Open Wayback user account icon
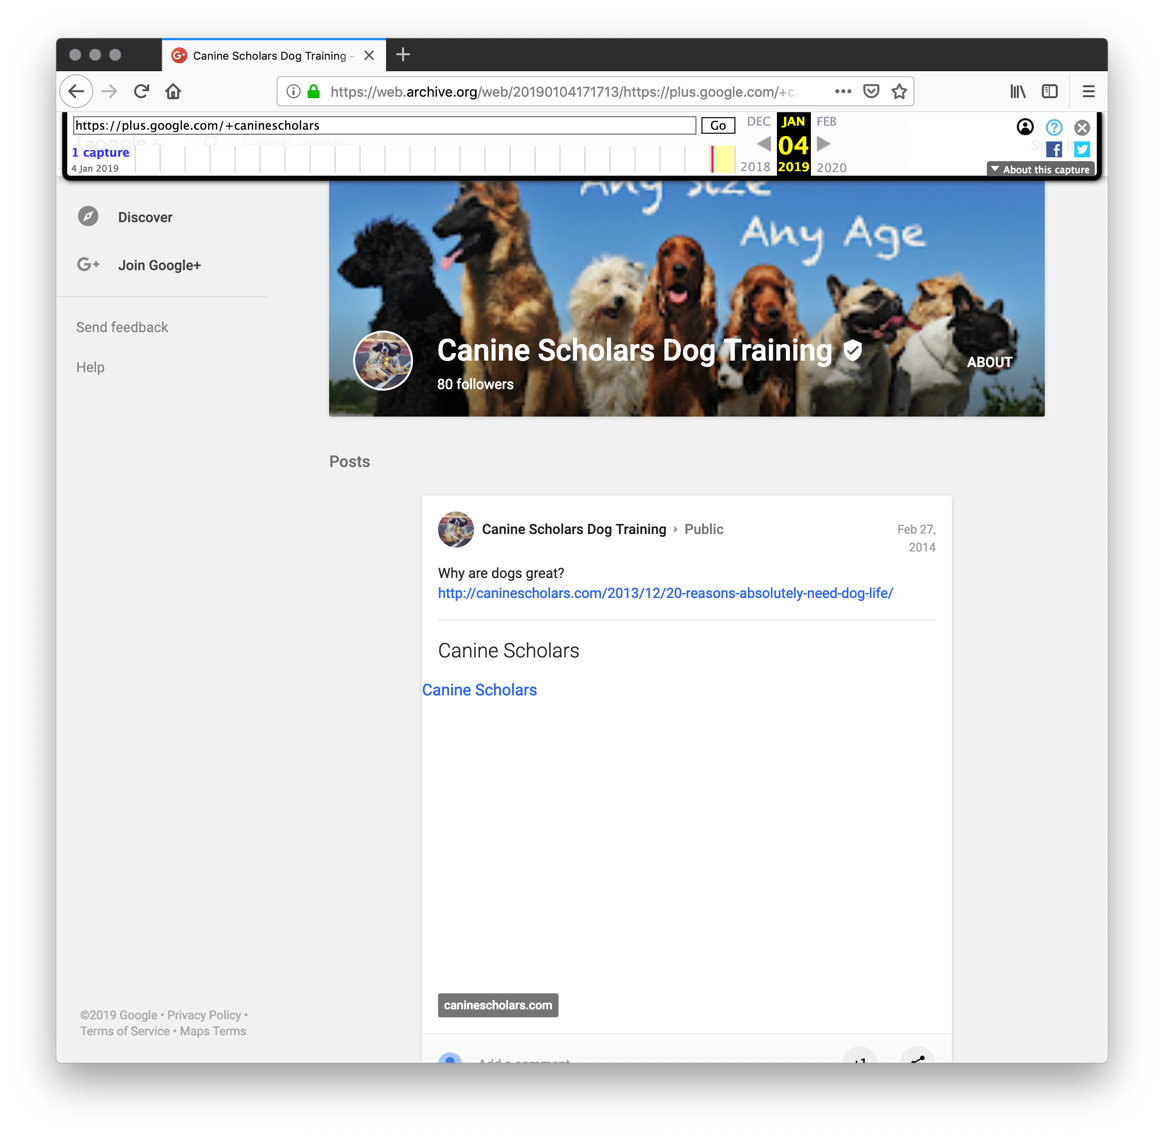Screen dimensions: 1164x1137 (1025, 127)
